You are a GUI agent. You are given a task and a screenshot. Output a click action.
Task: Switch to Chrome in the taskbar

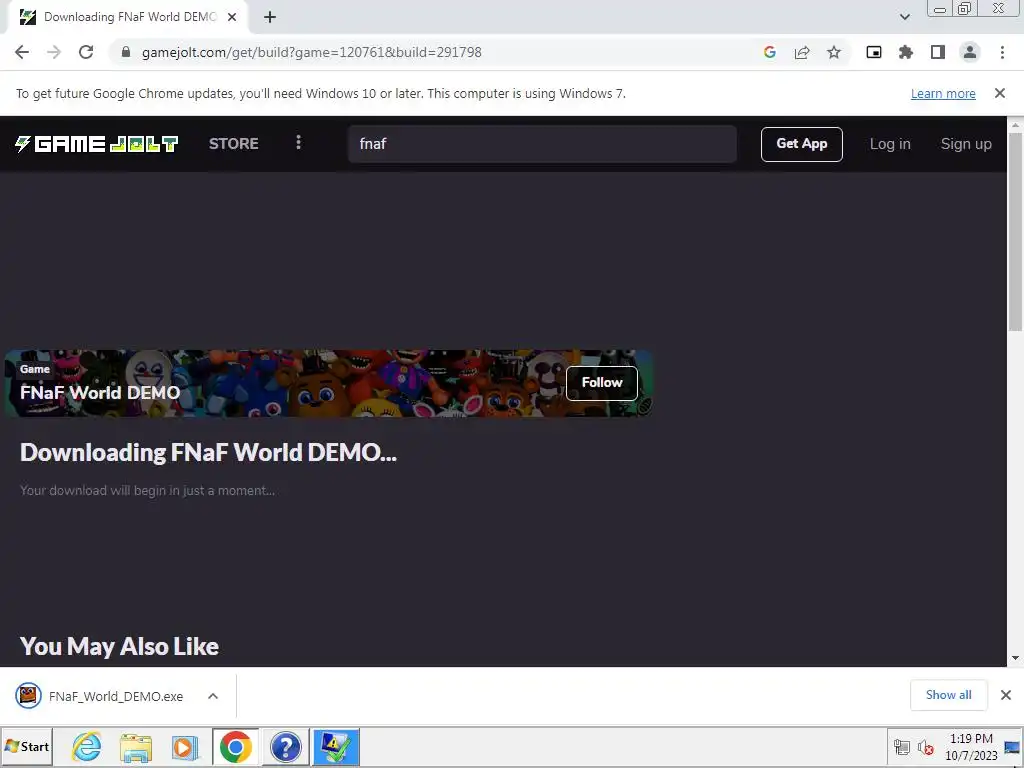[235, 746]
